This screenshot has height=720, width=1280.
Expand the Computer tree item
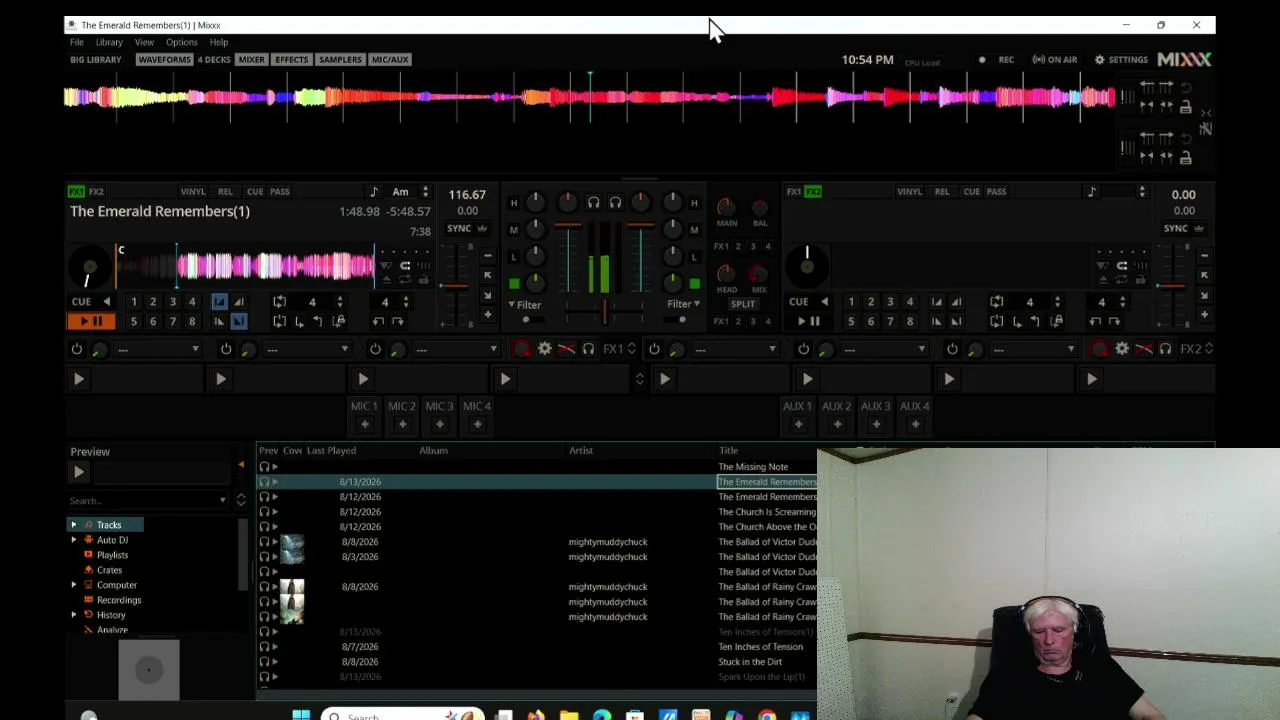pyautogui.click(x=73, y=585)
